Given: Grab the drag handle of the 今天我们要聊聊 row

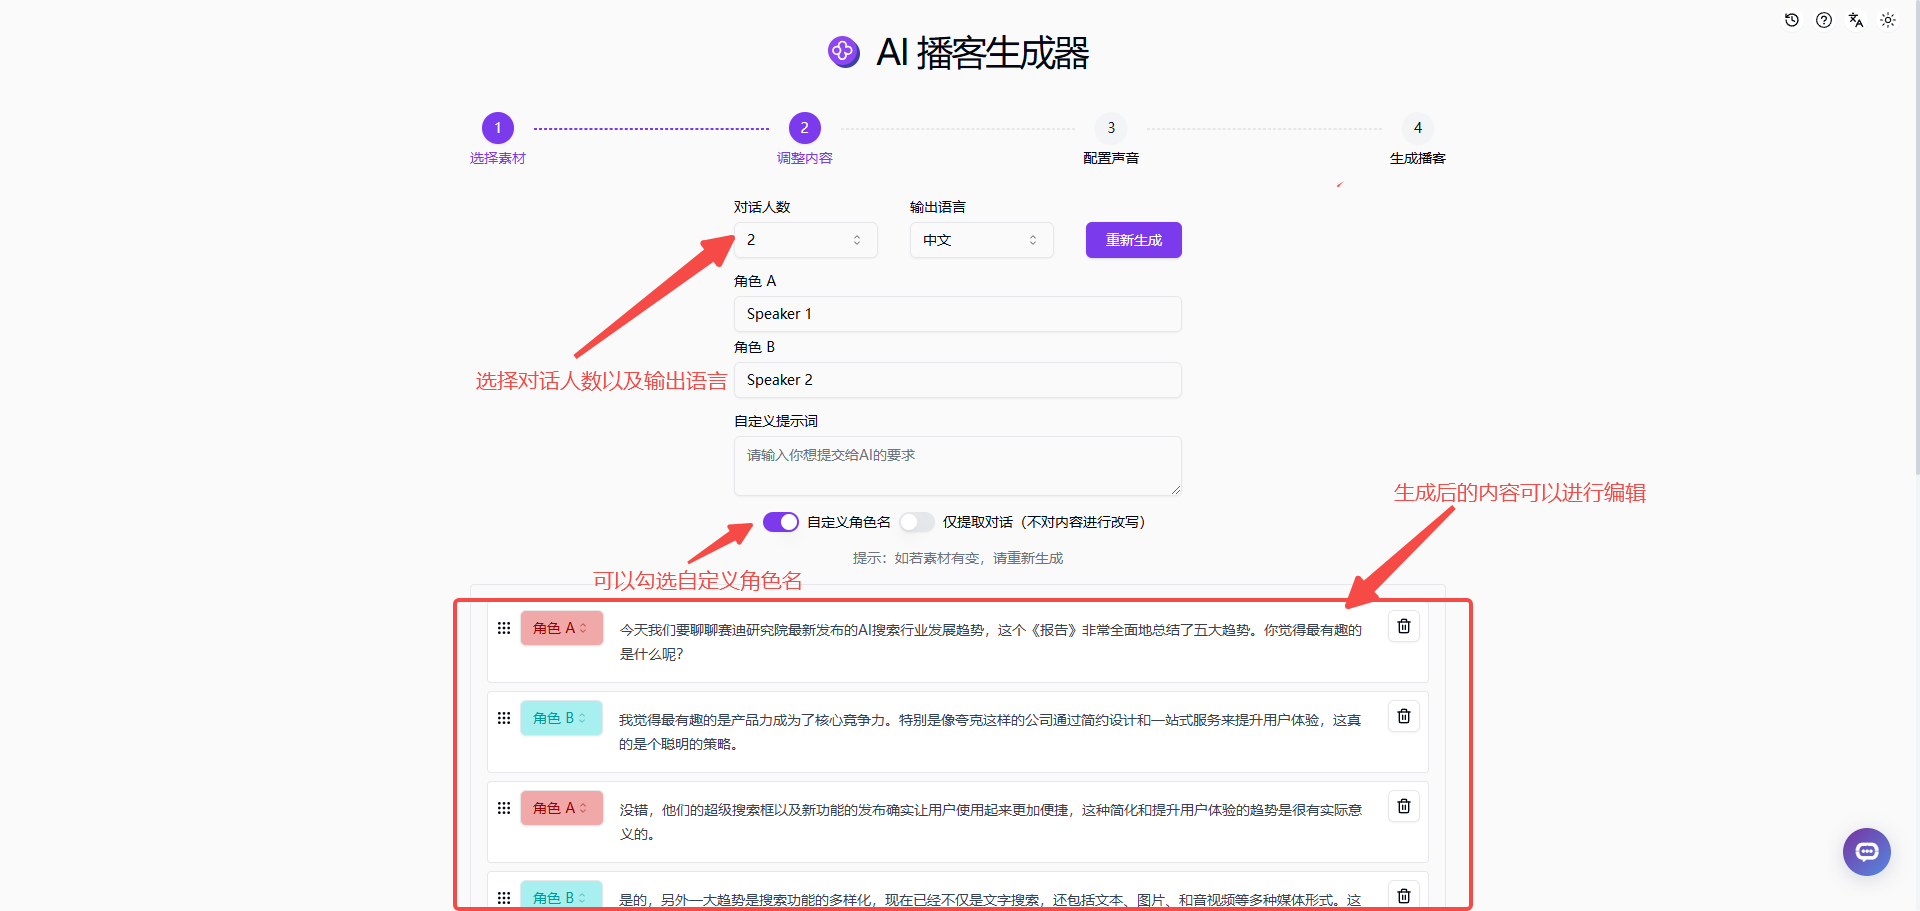Looking at the screenshot, I should tap(504, 628).
